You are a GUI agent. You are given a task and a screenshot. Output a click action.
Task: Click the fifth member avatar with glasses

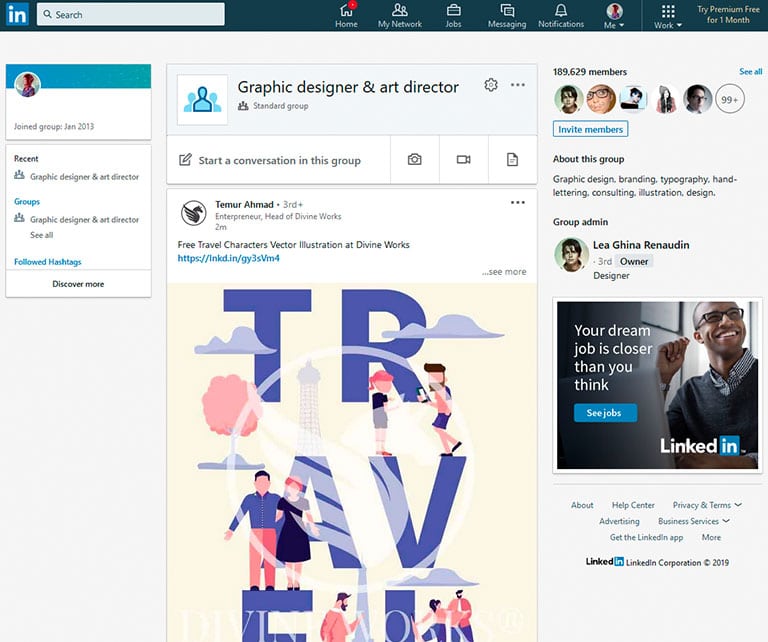pos(698,99)
